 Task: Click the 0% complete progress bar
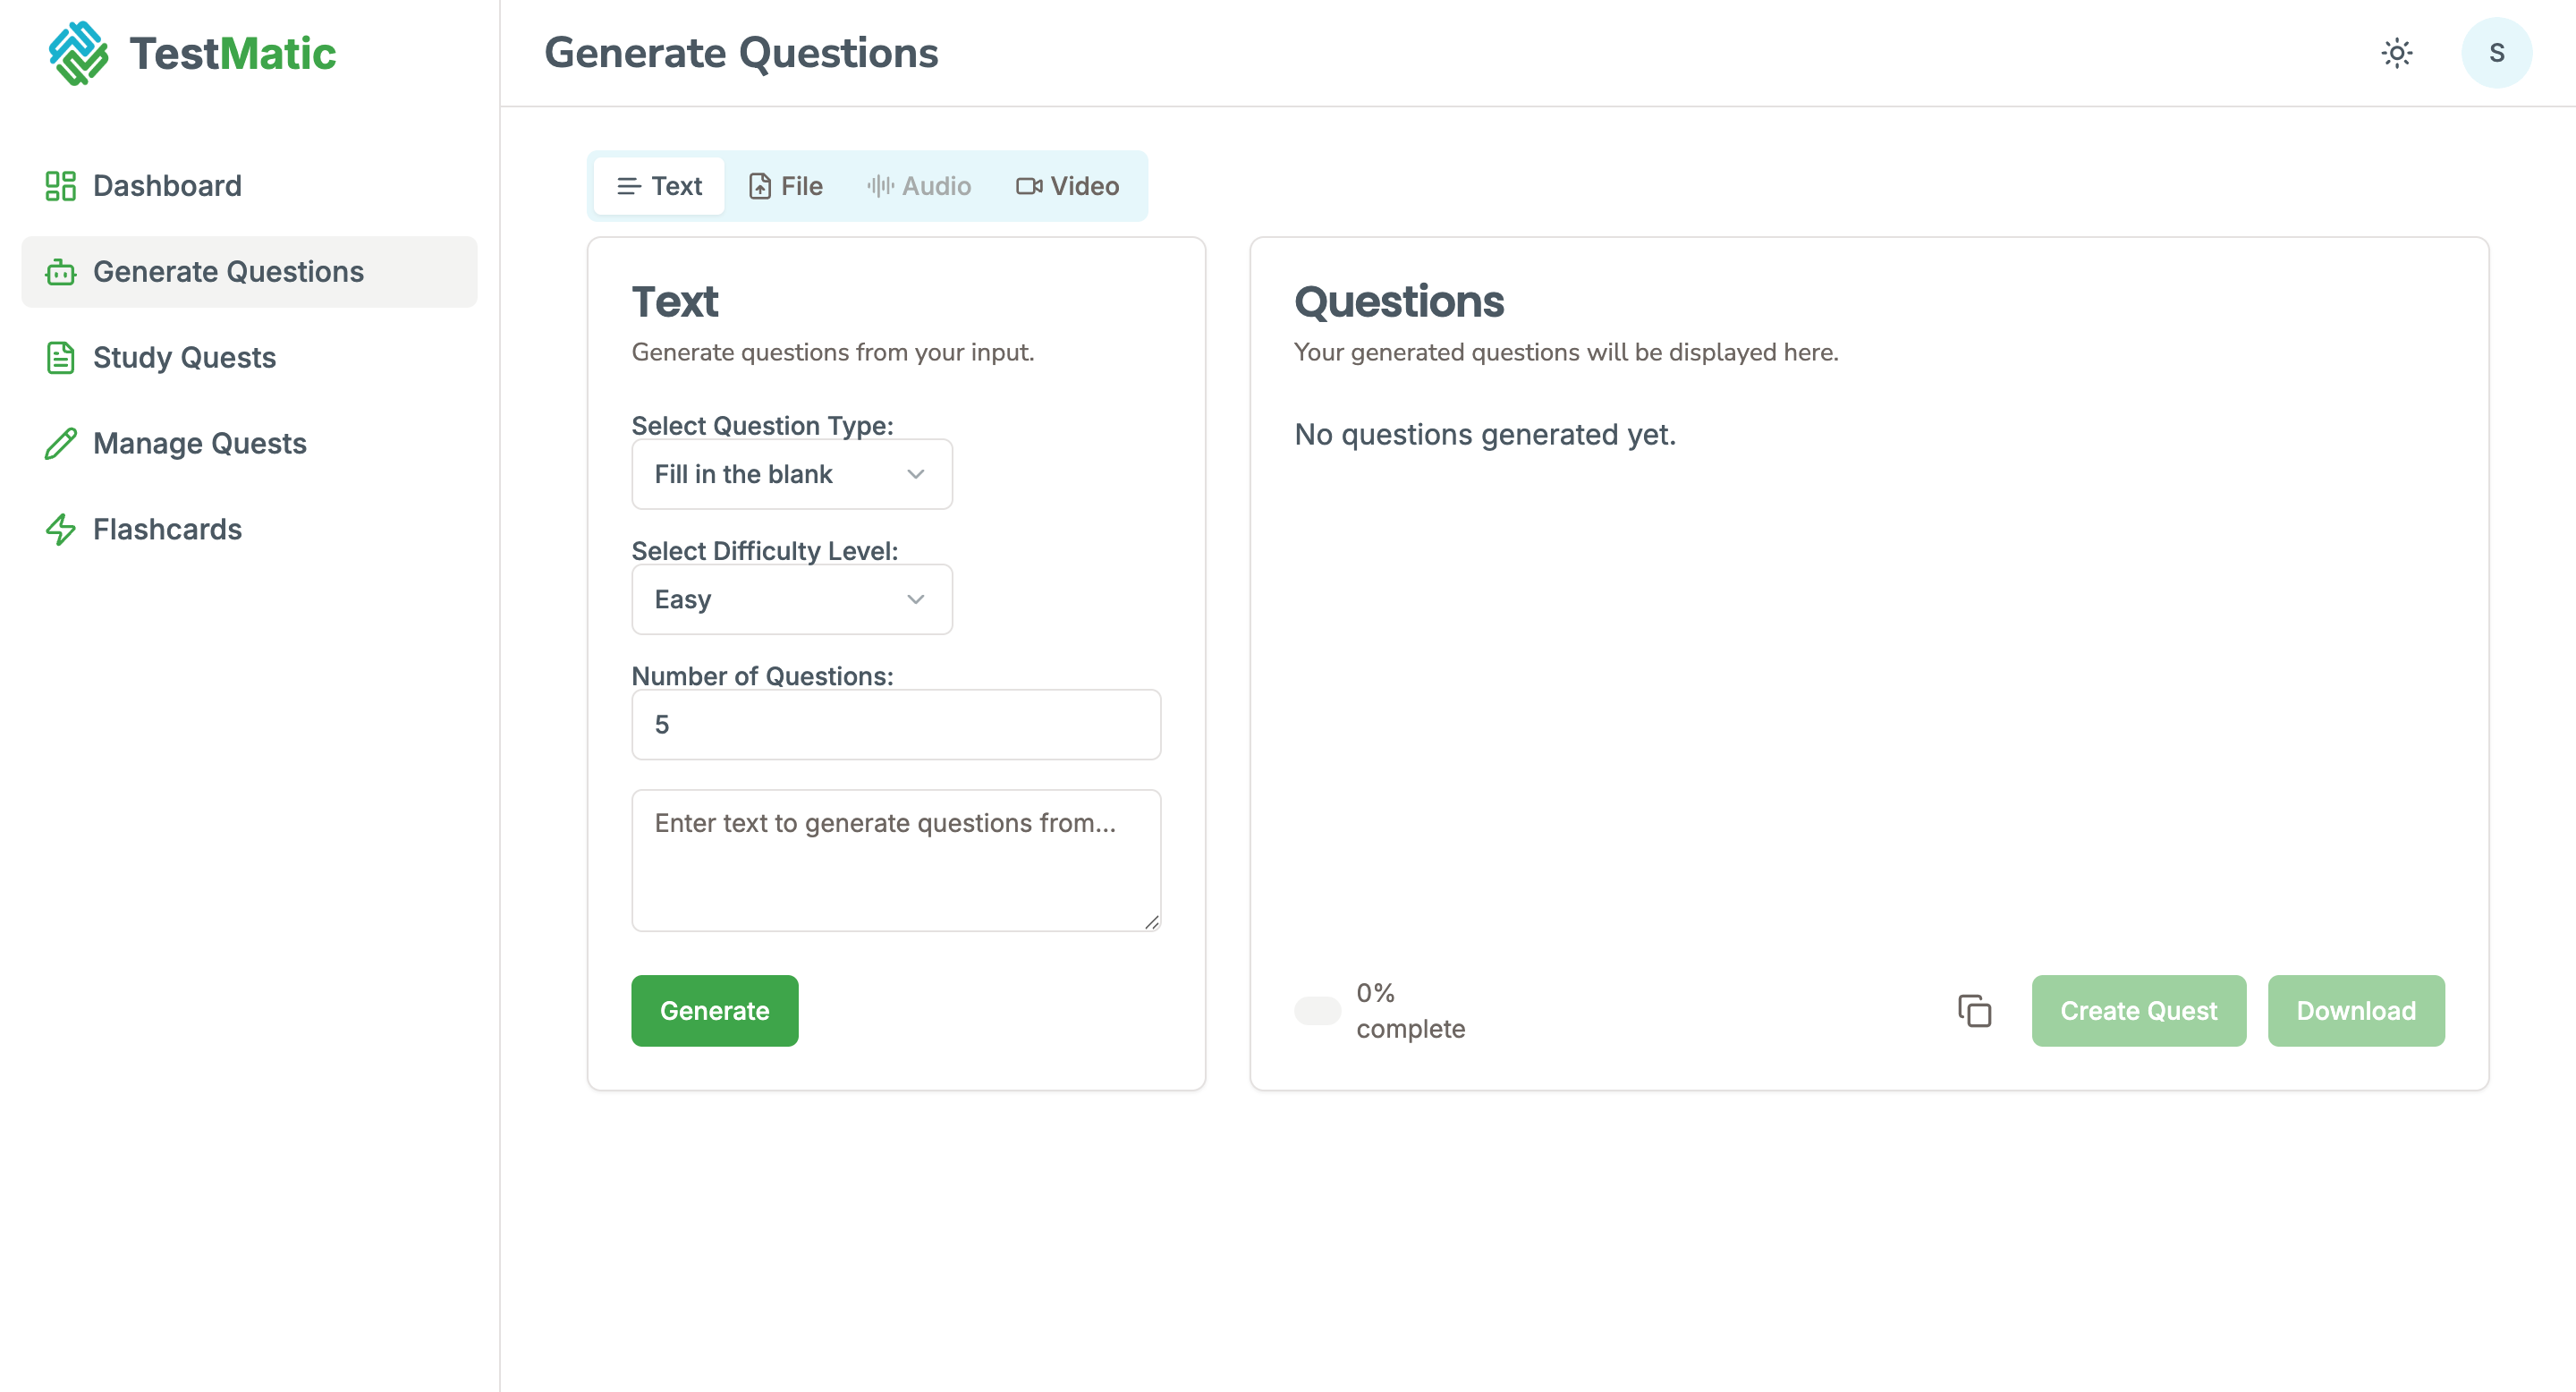[1317, 1011]
